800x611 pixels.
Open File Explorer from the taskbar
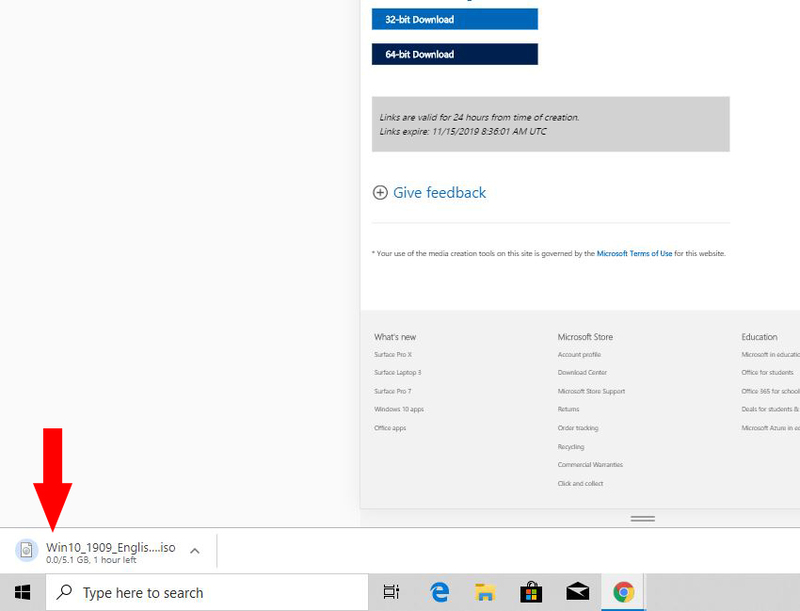pyautogui.click(x=485, y=592)
